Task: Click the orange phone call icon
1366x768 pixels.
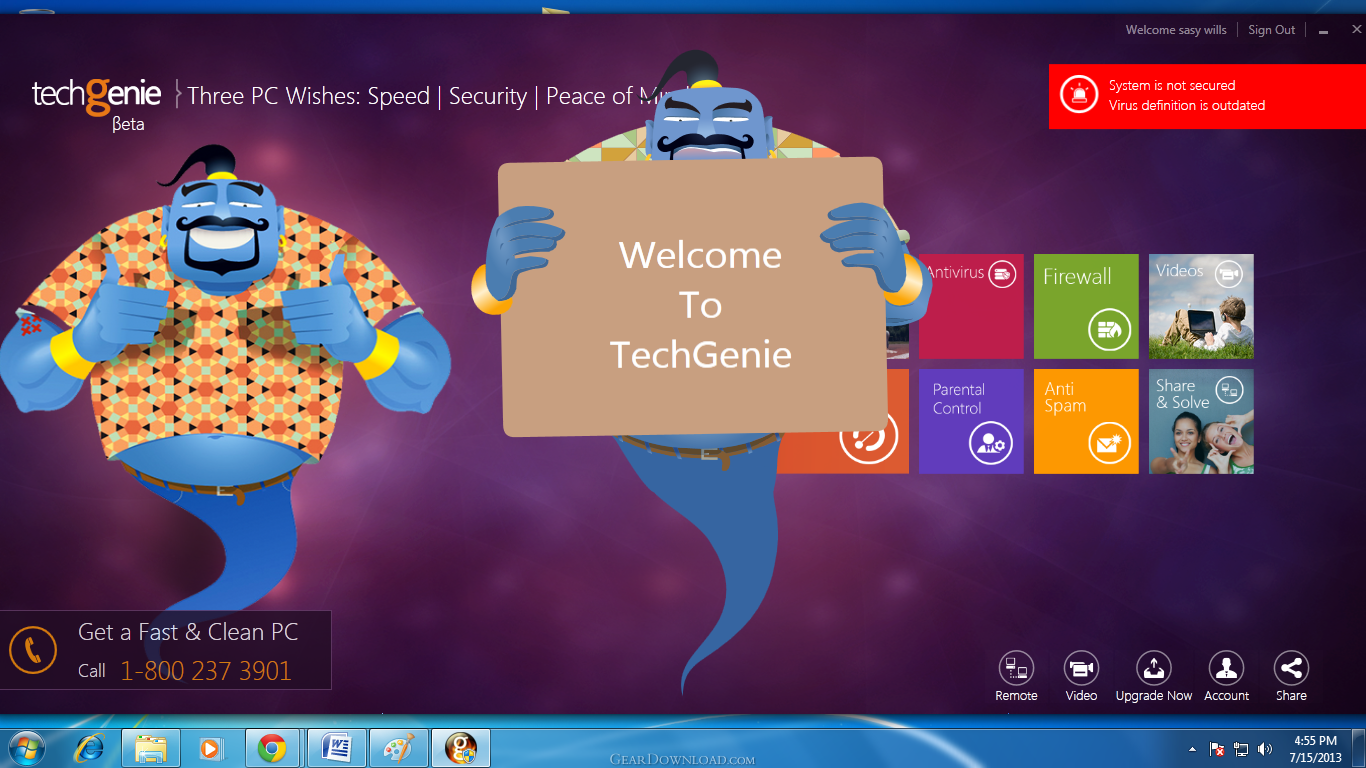Action: click(34, 650)
